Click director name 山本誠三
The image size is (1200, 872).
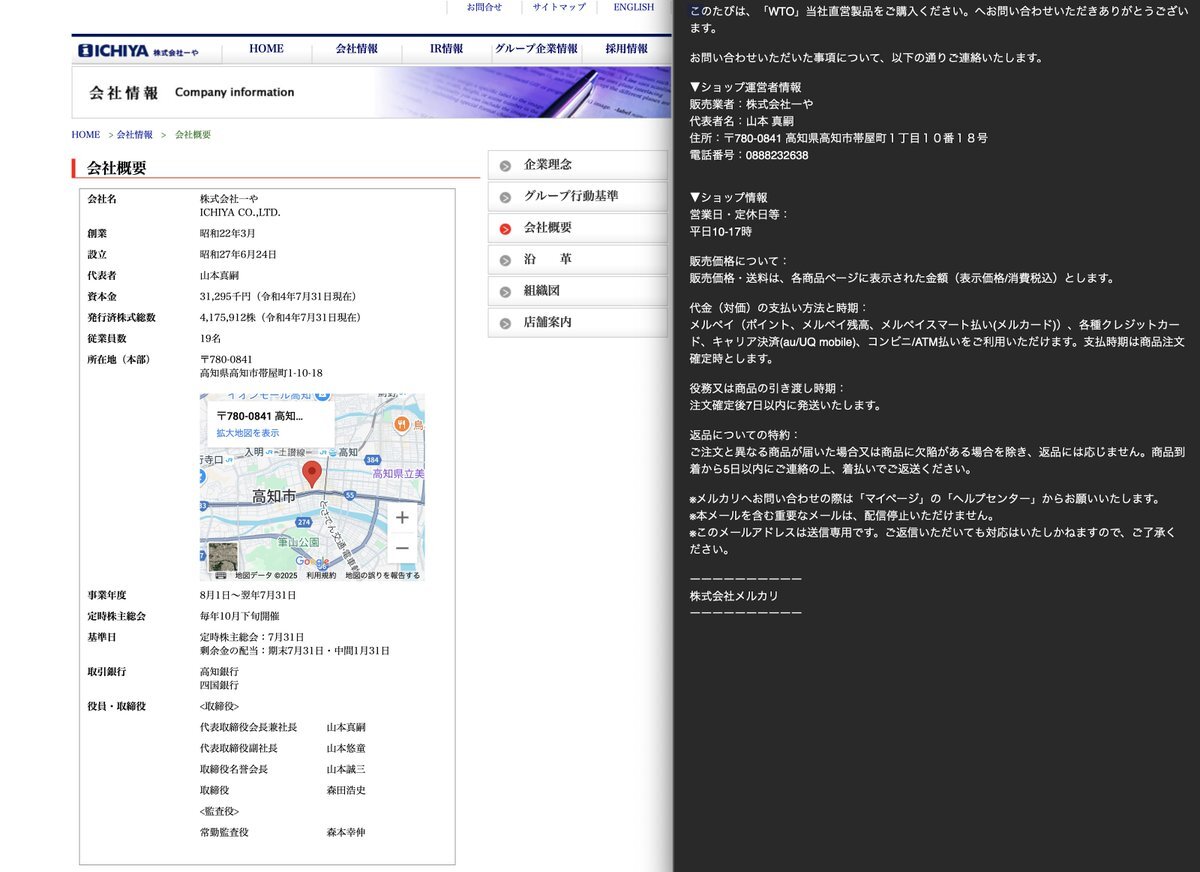click(346, 769)
